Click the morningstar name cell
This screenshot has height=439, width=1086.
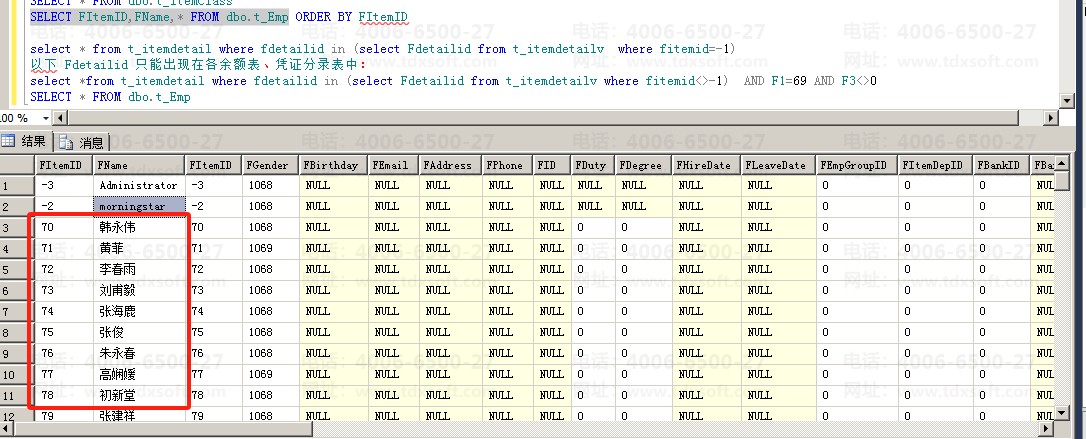[x=139, y=206]
